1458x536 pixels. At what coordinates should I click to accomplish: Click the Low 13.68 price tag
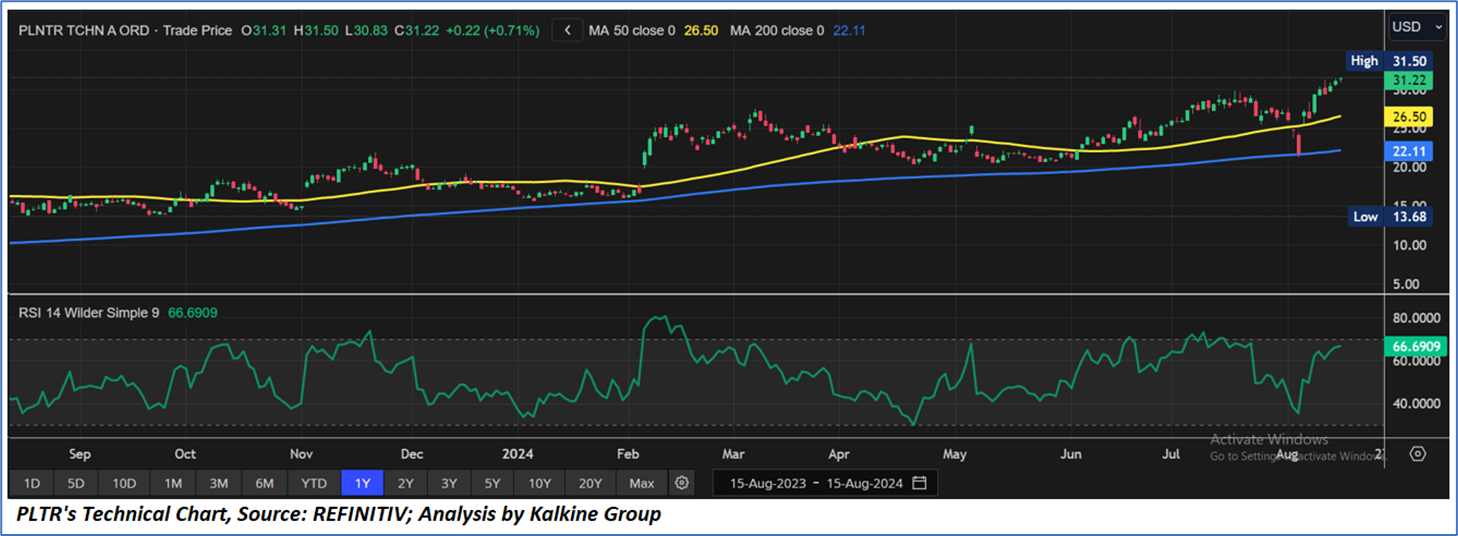pyautogui.click(x=1391, y=216)
